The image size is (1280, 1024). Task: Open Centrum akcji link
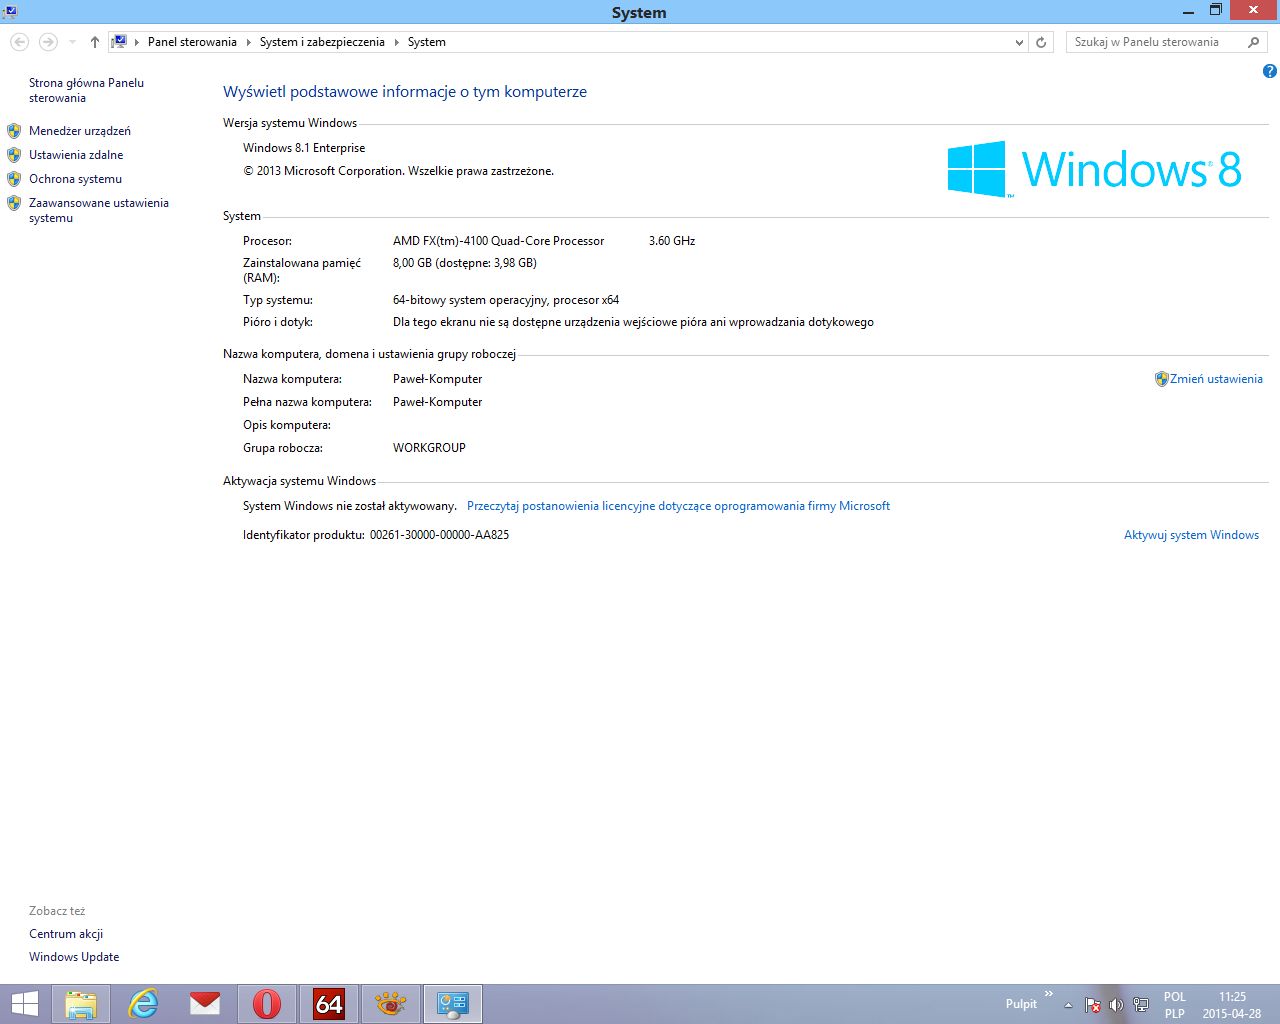tap(66, 934)
